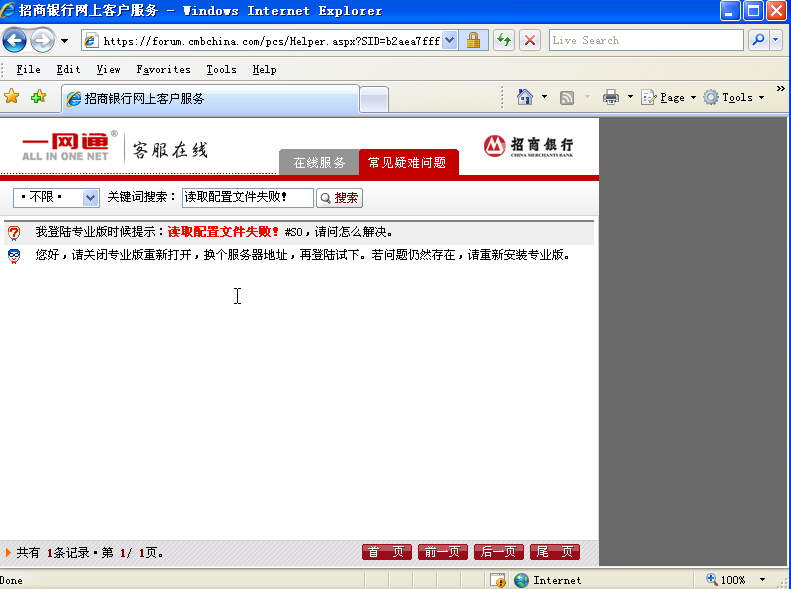Image resolution: width=791 pixels, height=589 pixels.
Task: Click the answer text starting 您好，请关闭专业版
Action: coord(303,255)
